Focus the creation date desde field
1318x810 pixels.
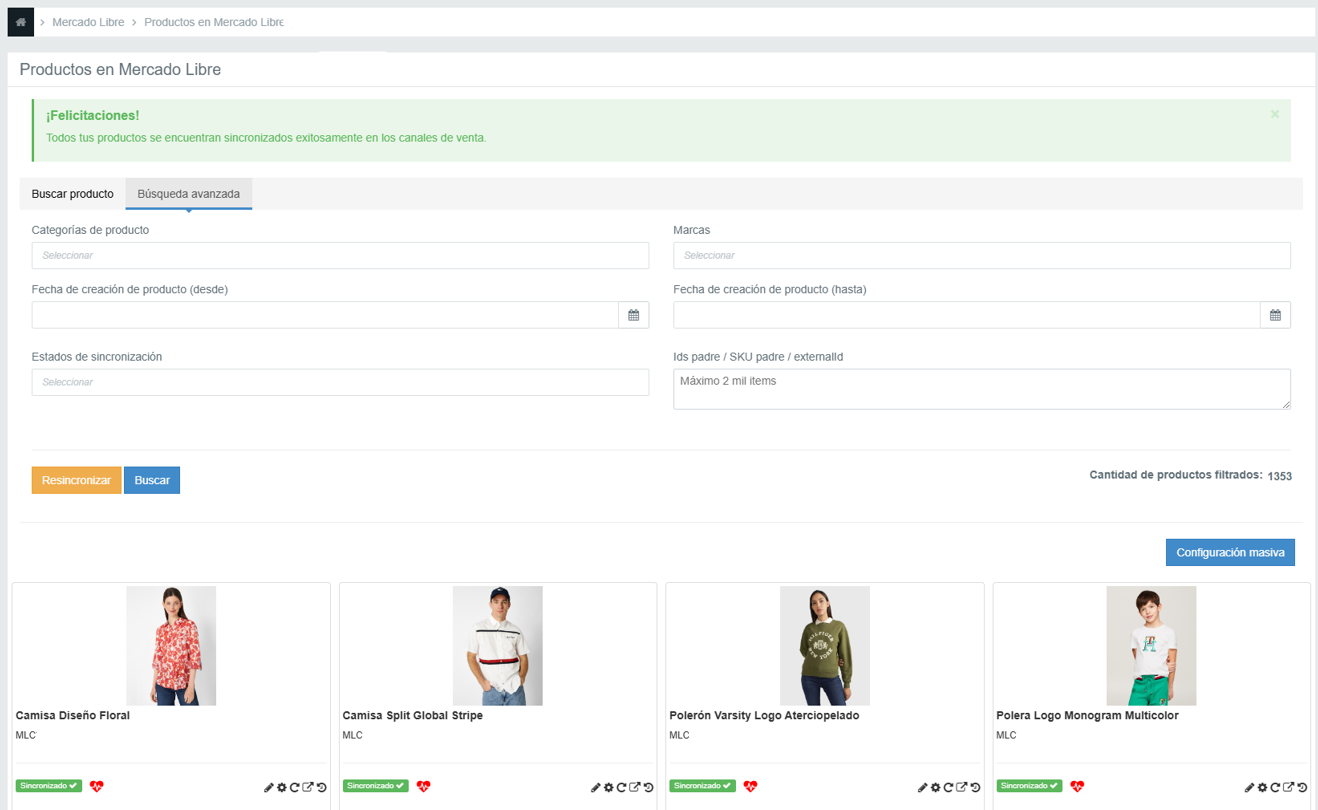coord(325,315)
